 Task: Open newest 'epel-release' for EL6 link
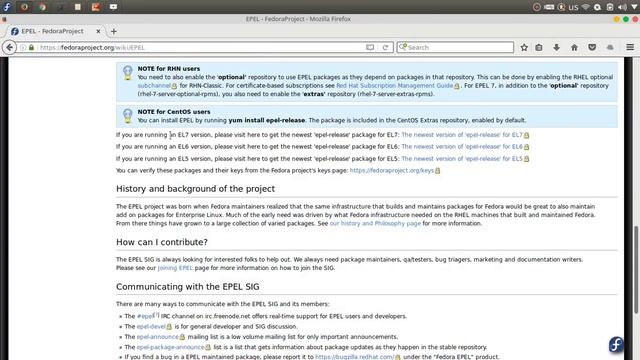tap(462, 147)
